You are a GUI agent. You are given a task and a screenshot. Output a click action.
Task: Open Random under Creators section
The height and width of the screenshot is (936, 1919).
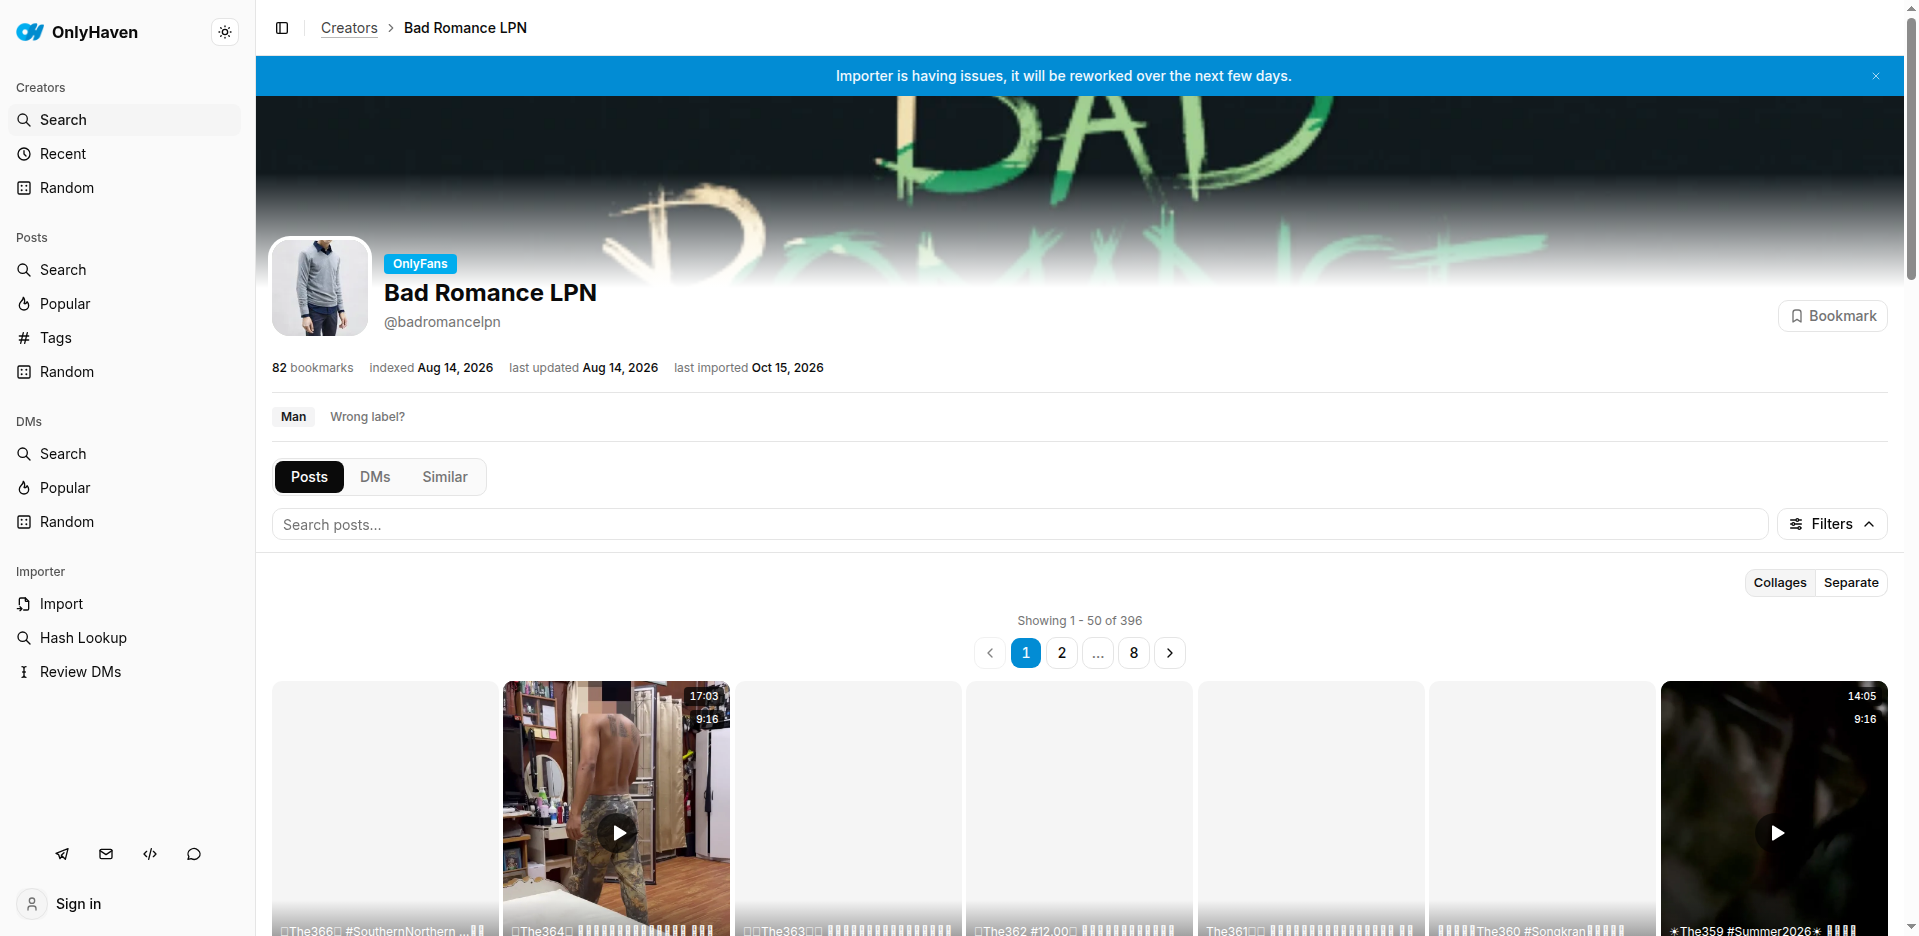click(x=124, y=188)
